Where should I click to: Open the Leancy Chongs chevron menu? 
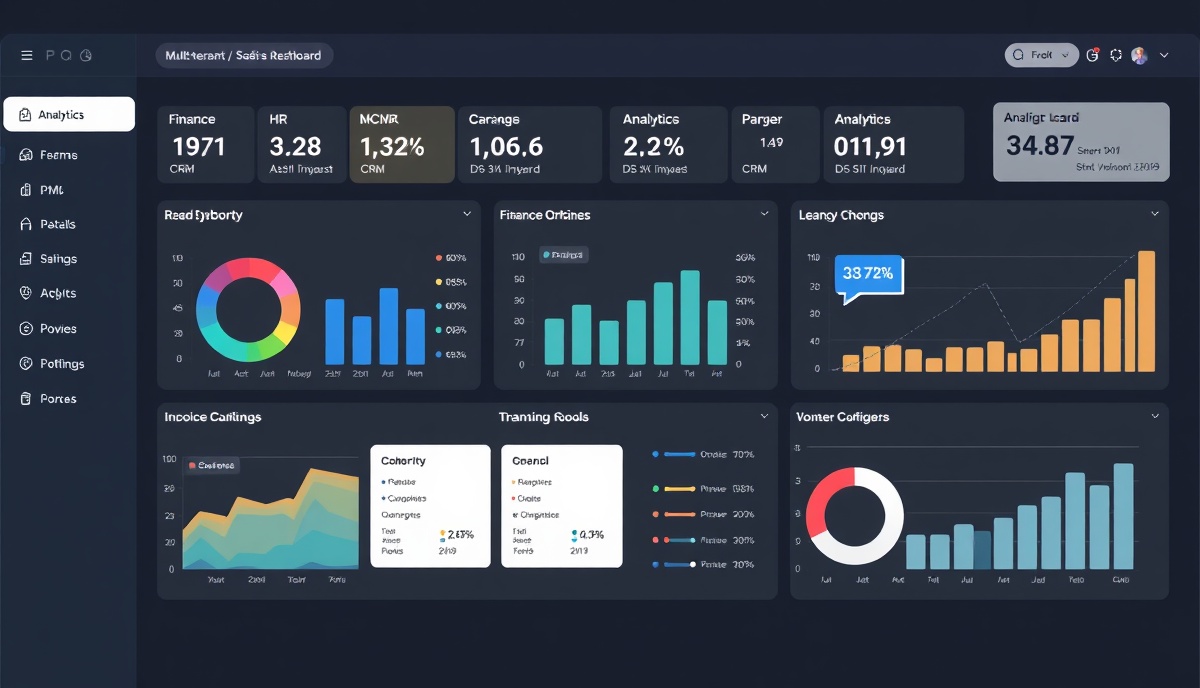coord(1154,213)
